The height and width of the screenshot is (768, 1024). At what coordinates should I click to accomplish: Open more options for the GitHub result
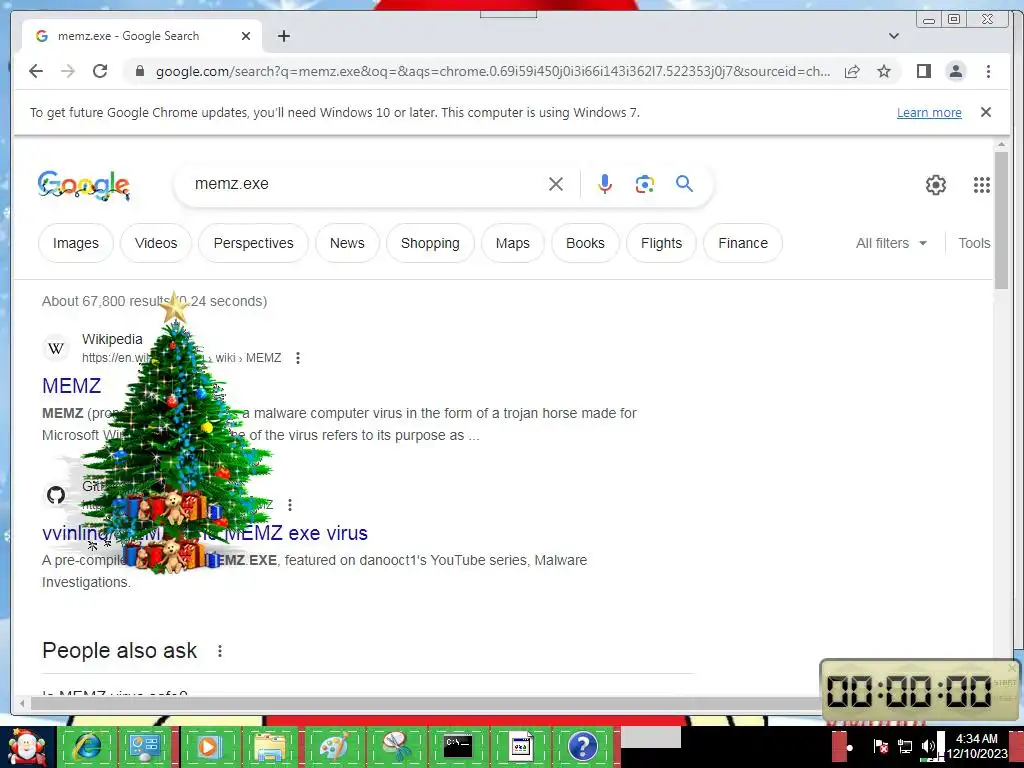(x=290, y=505)
